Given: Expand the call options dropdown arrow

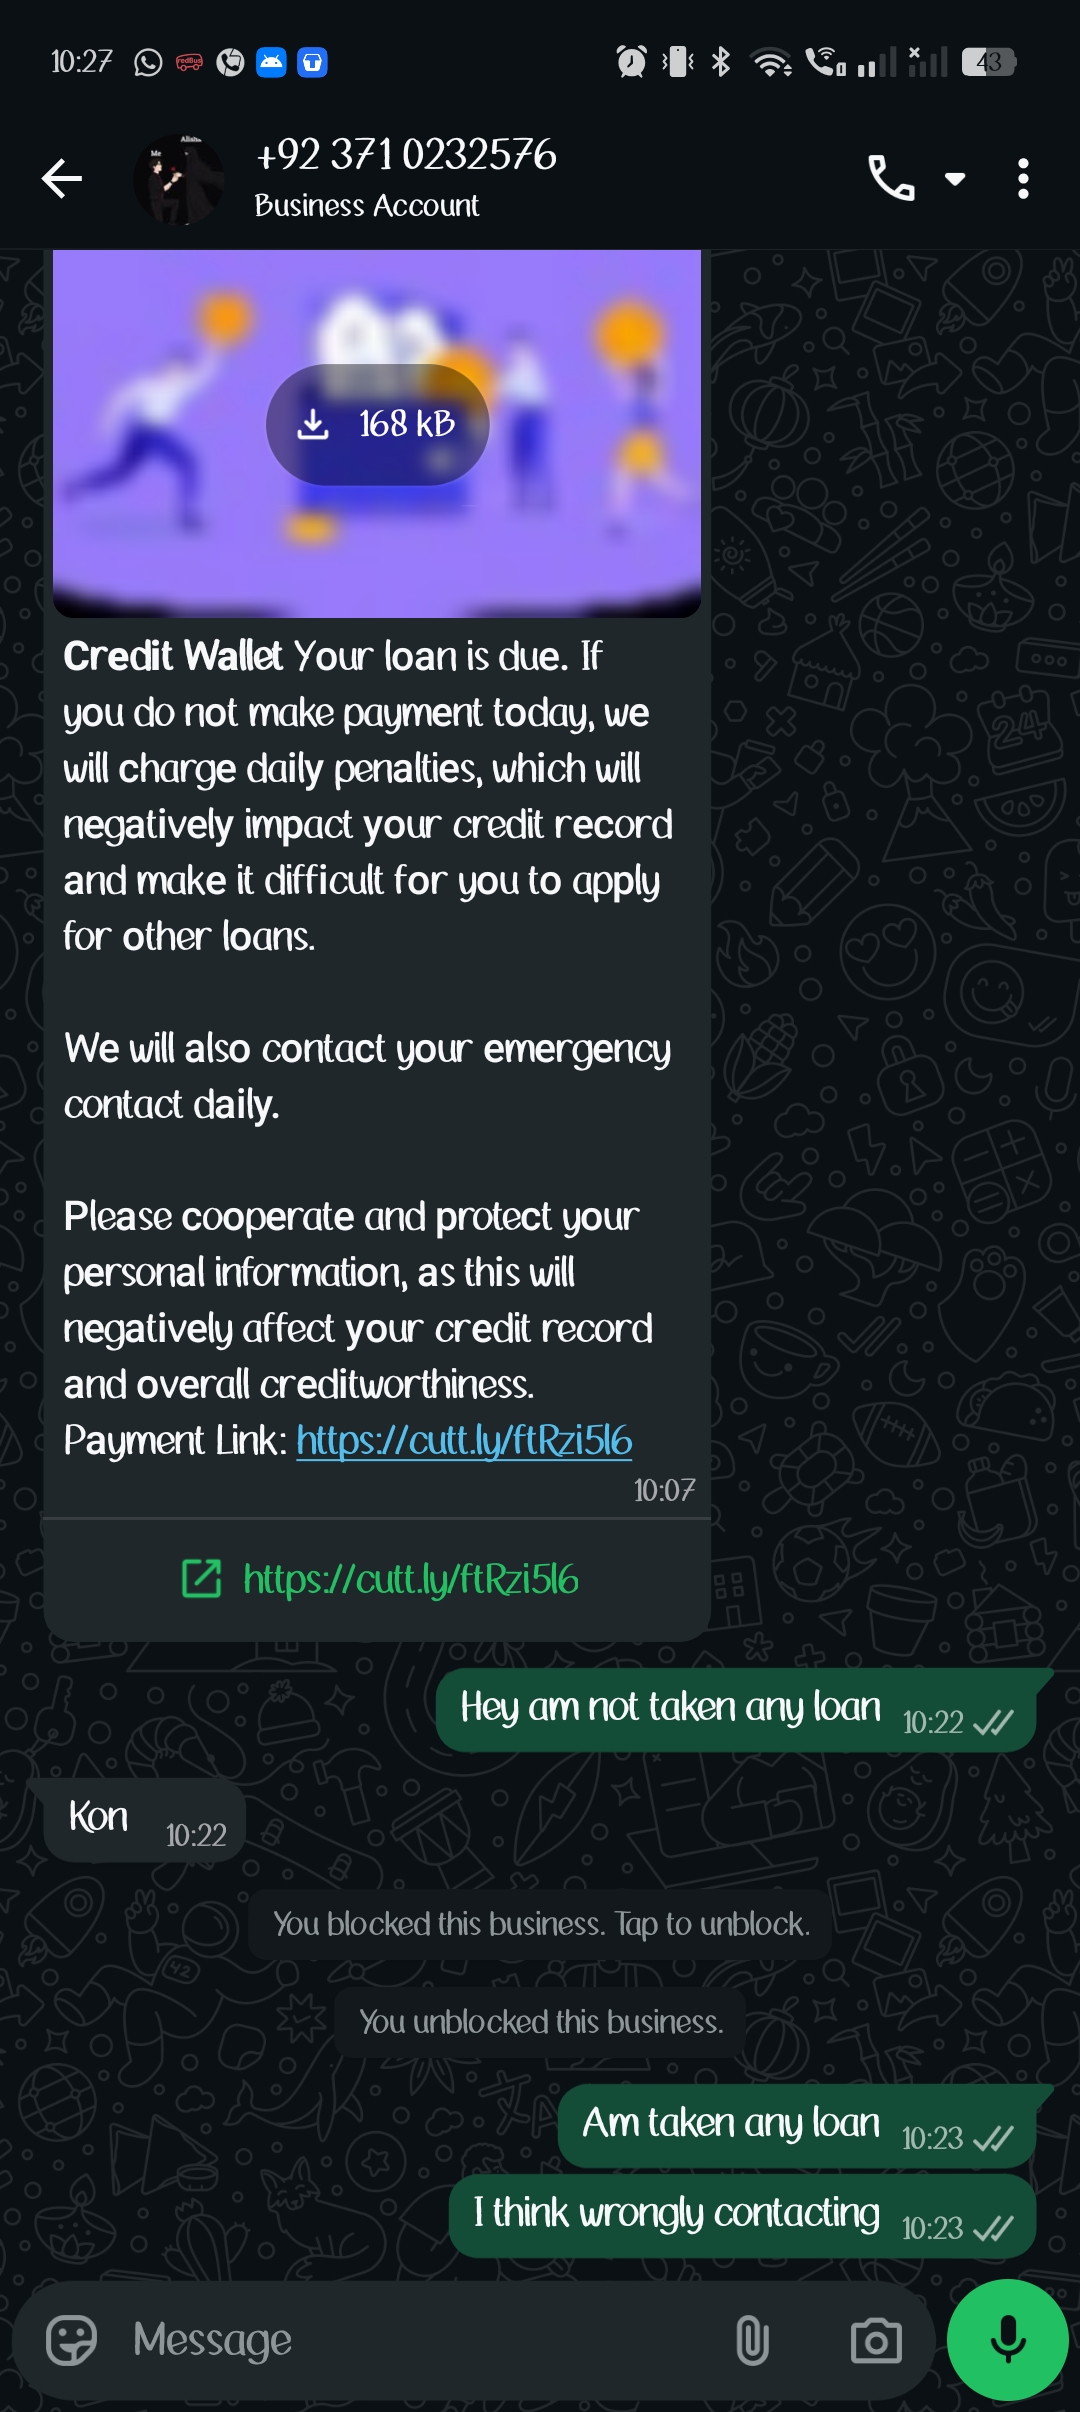Looking at the screenshot, I should pyautogui.click(x=955, y=179).
